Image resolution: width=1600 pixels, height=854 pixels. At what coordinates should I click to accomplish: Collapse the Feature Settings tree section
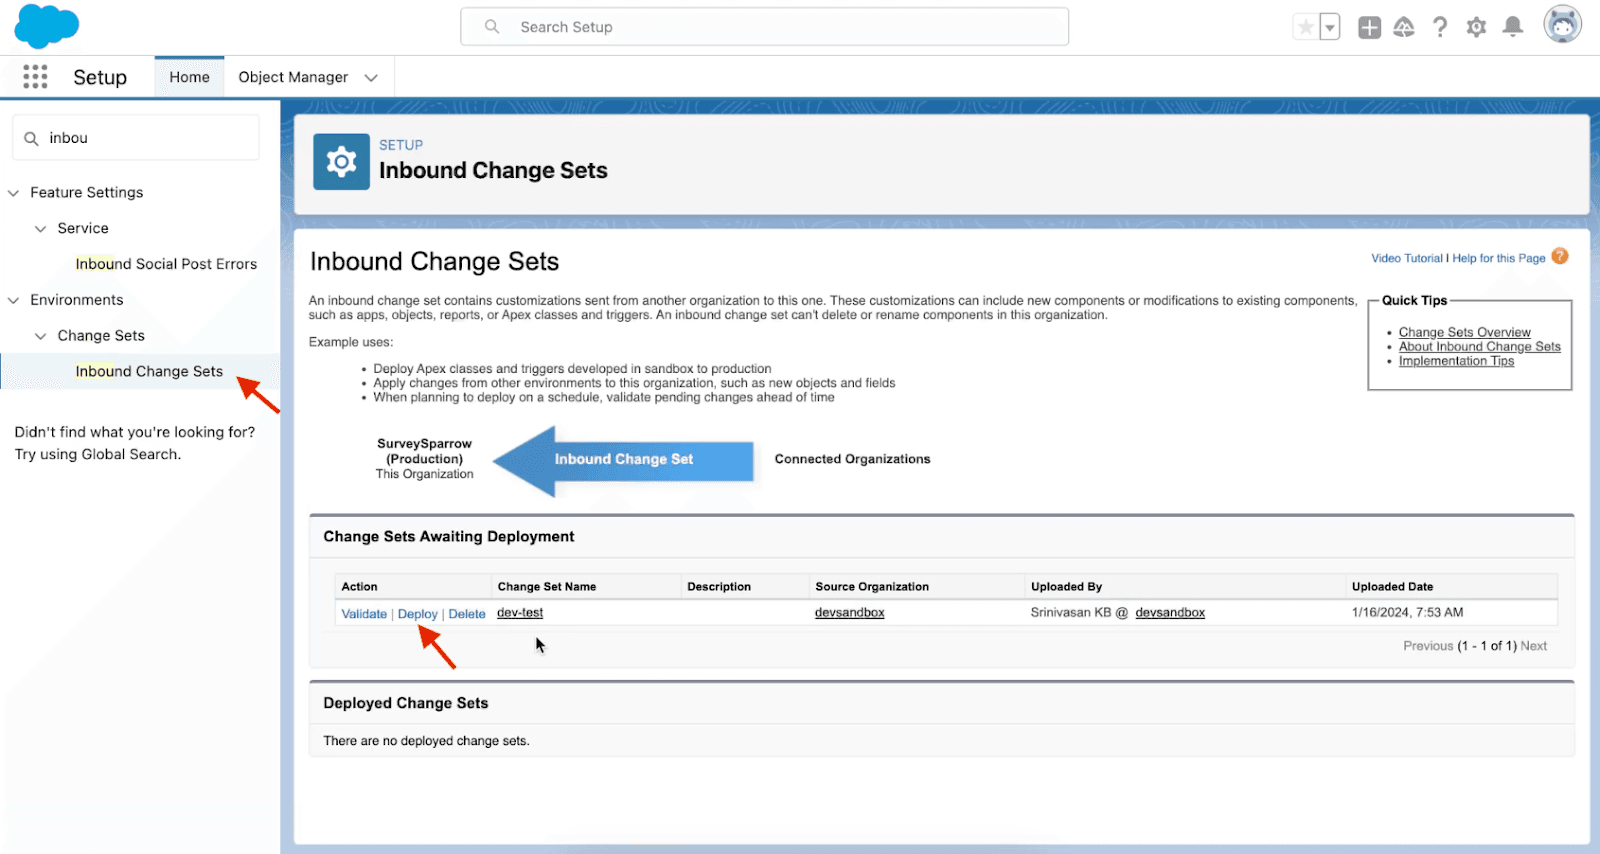[x=14, y=193]
